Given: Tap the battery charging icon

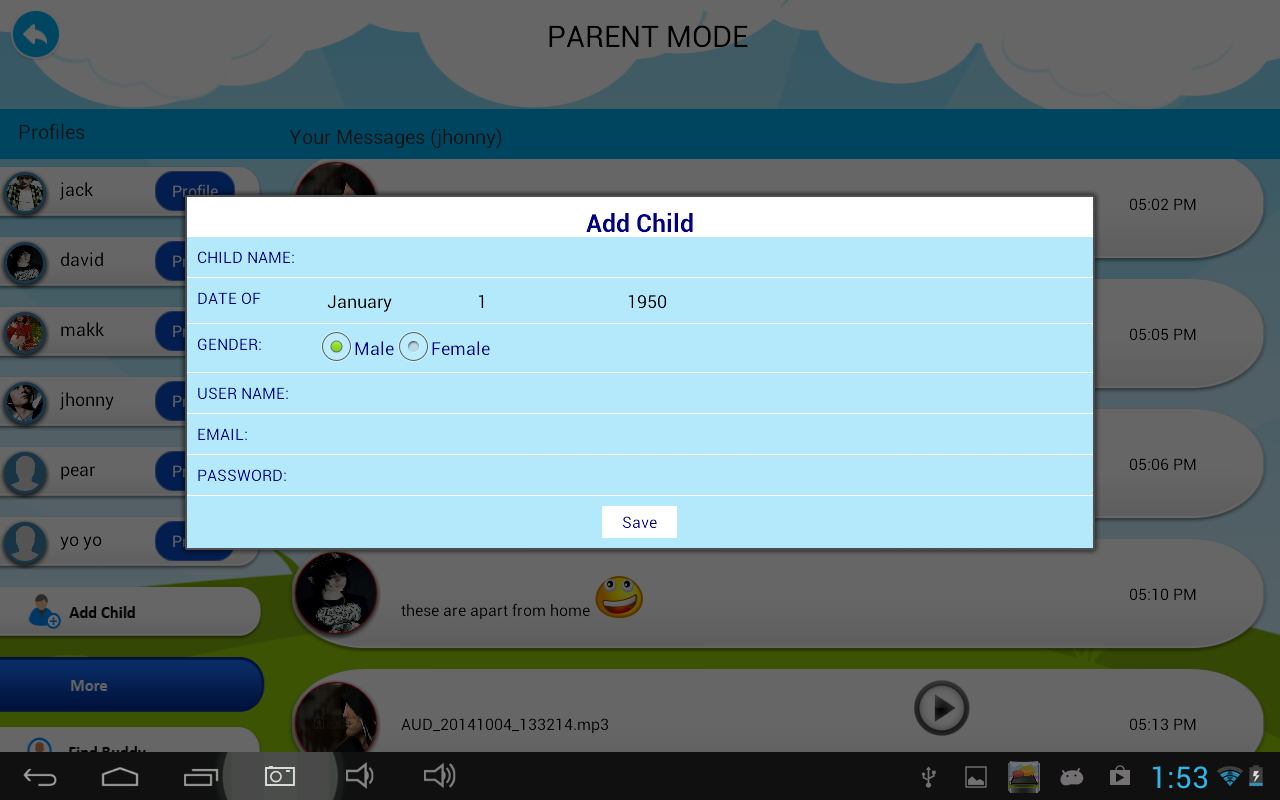Looking at the screenshot, I should point(1257,777).
